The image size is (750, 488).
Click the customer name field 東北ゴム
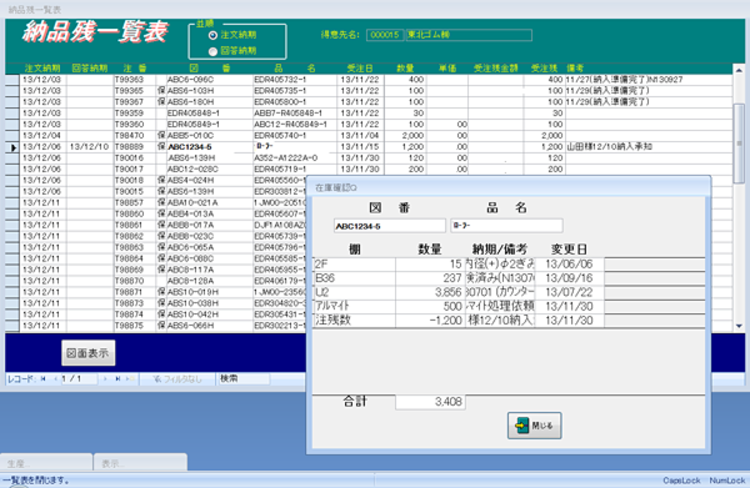469,35
